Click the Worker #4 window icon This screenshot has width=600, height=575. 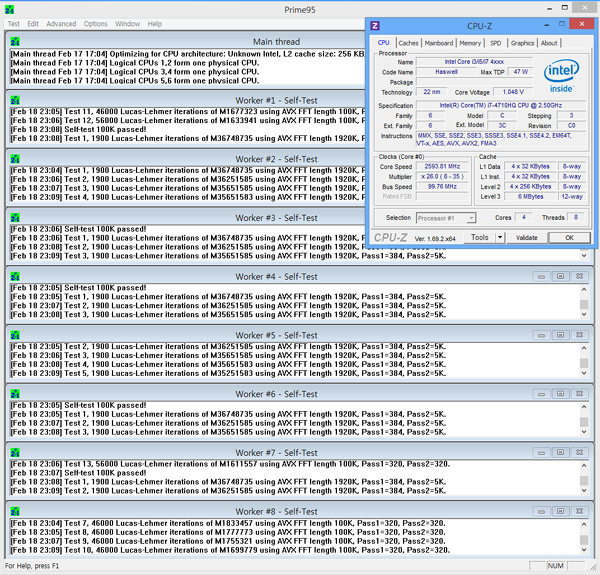(x=15, y=277)
